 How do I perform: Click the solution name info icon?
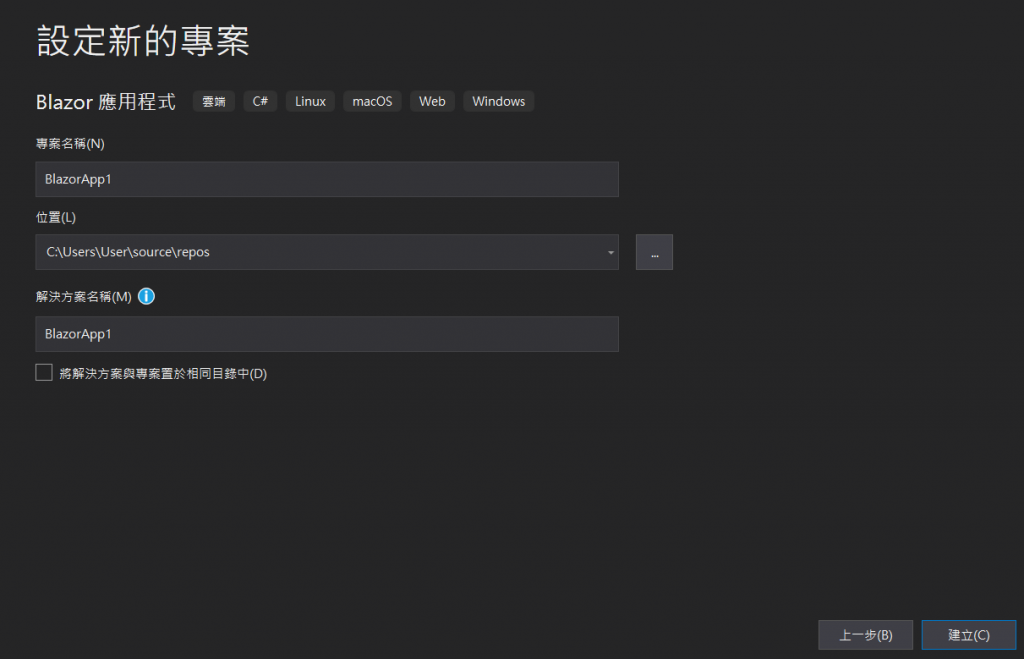(146, 297)
